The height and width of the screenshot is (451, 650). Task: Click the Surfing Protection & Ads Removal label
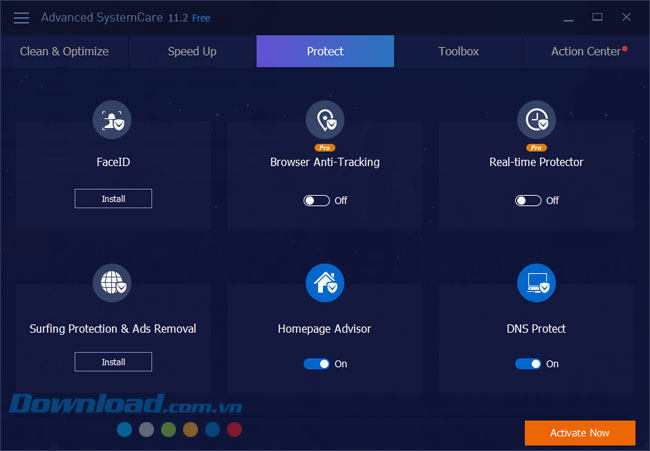point(113,329)
